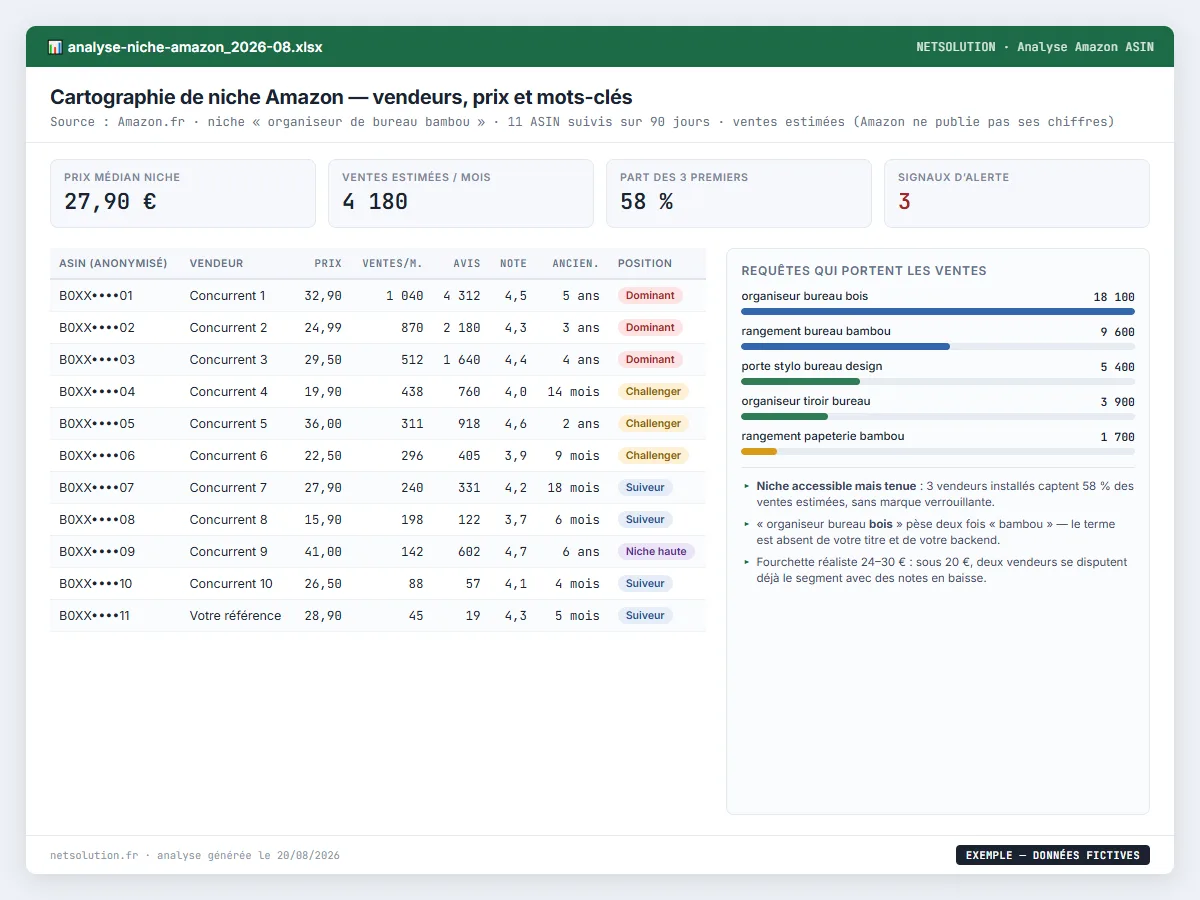
Task: Click the NETSOLUTION · Analyse Amazon ASIN header text
Action: click(x=1035, y=47)
